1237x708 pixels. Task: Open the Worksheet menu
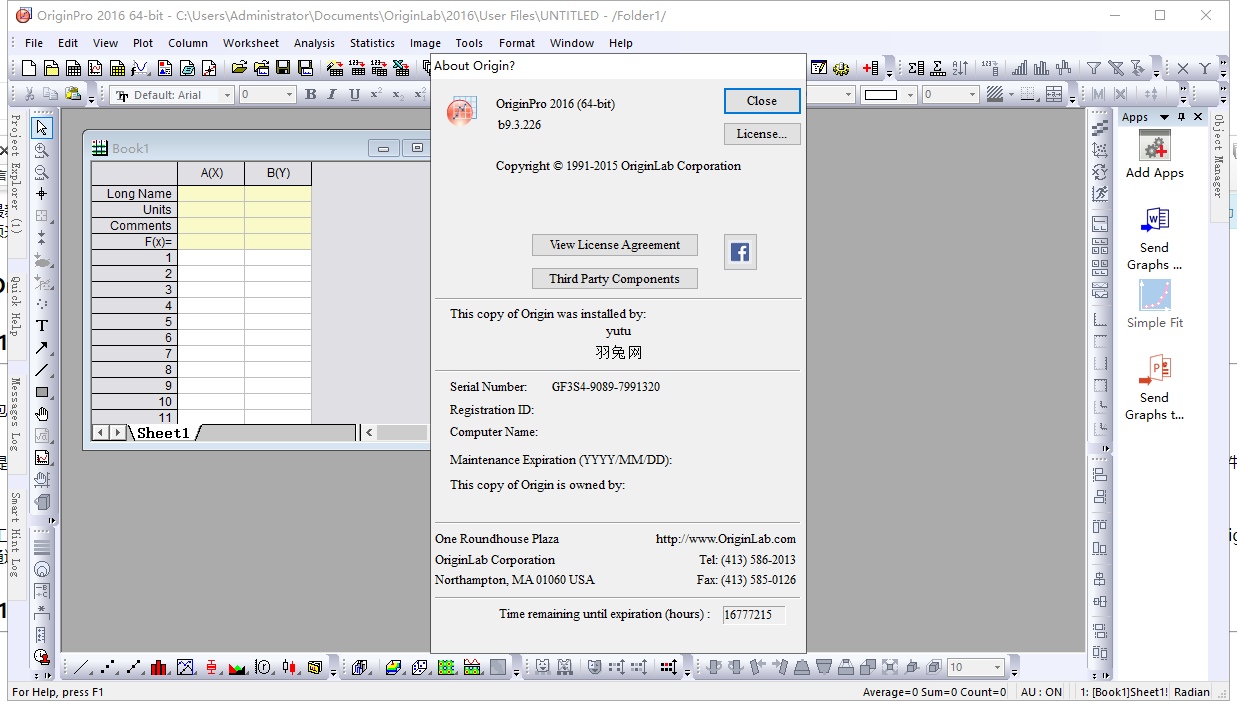pos(250,43)
